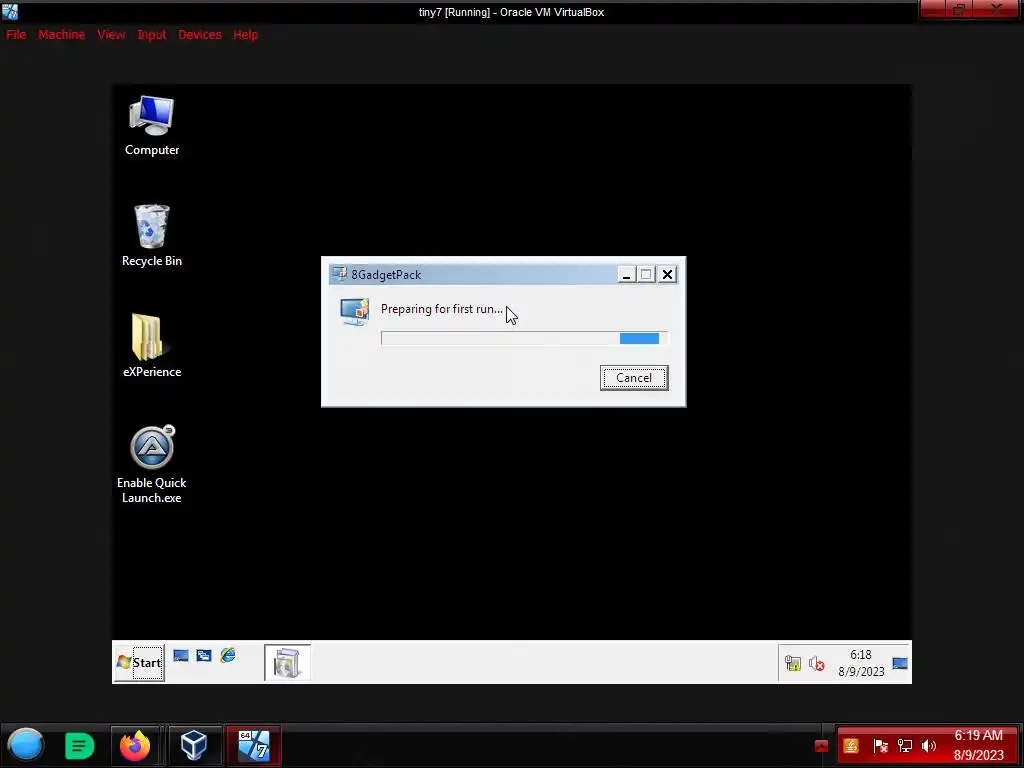This screenshot has height=768, width=1024.
Task: Close the 8GadgetPack dialog
Action: click(667, 275)
